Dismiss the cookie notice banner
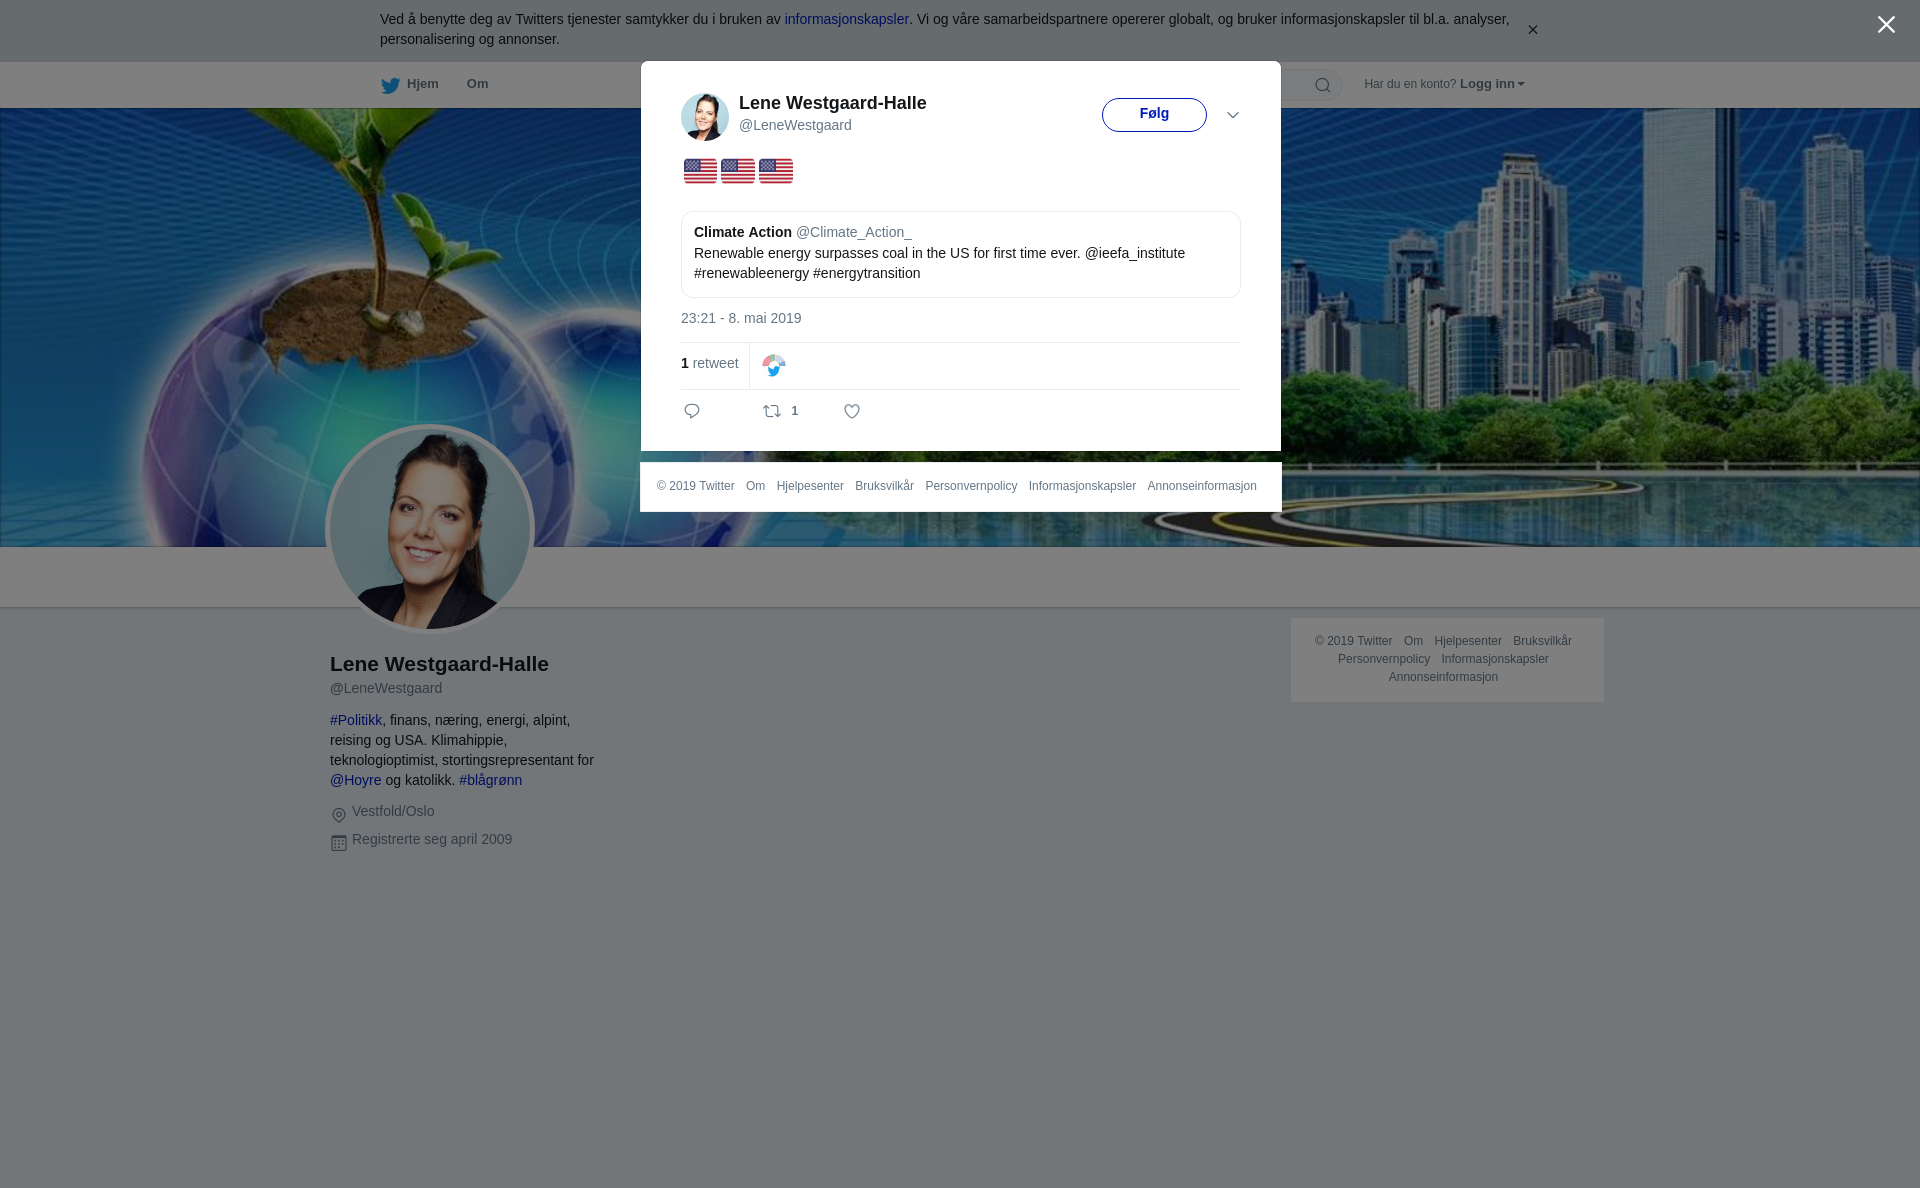 pyautogui.click(x=1532, y=30)
